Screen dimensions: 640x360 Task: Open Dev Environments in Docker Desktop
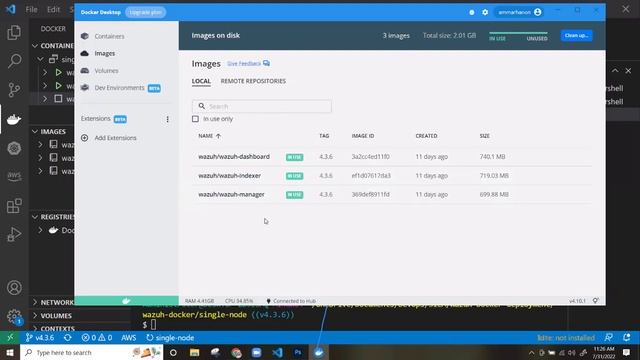click(x=120, y=88)
